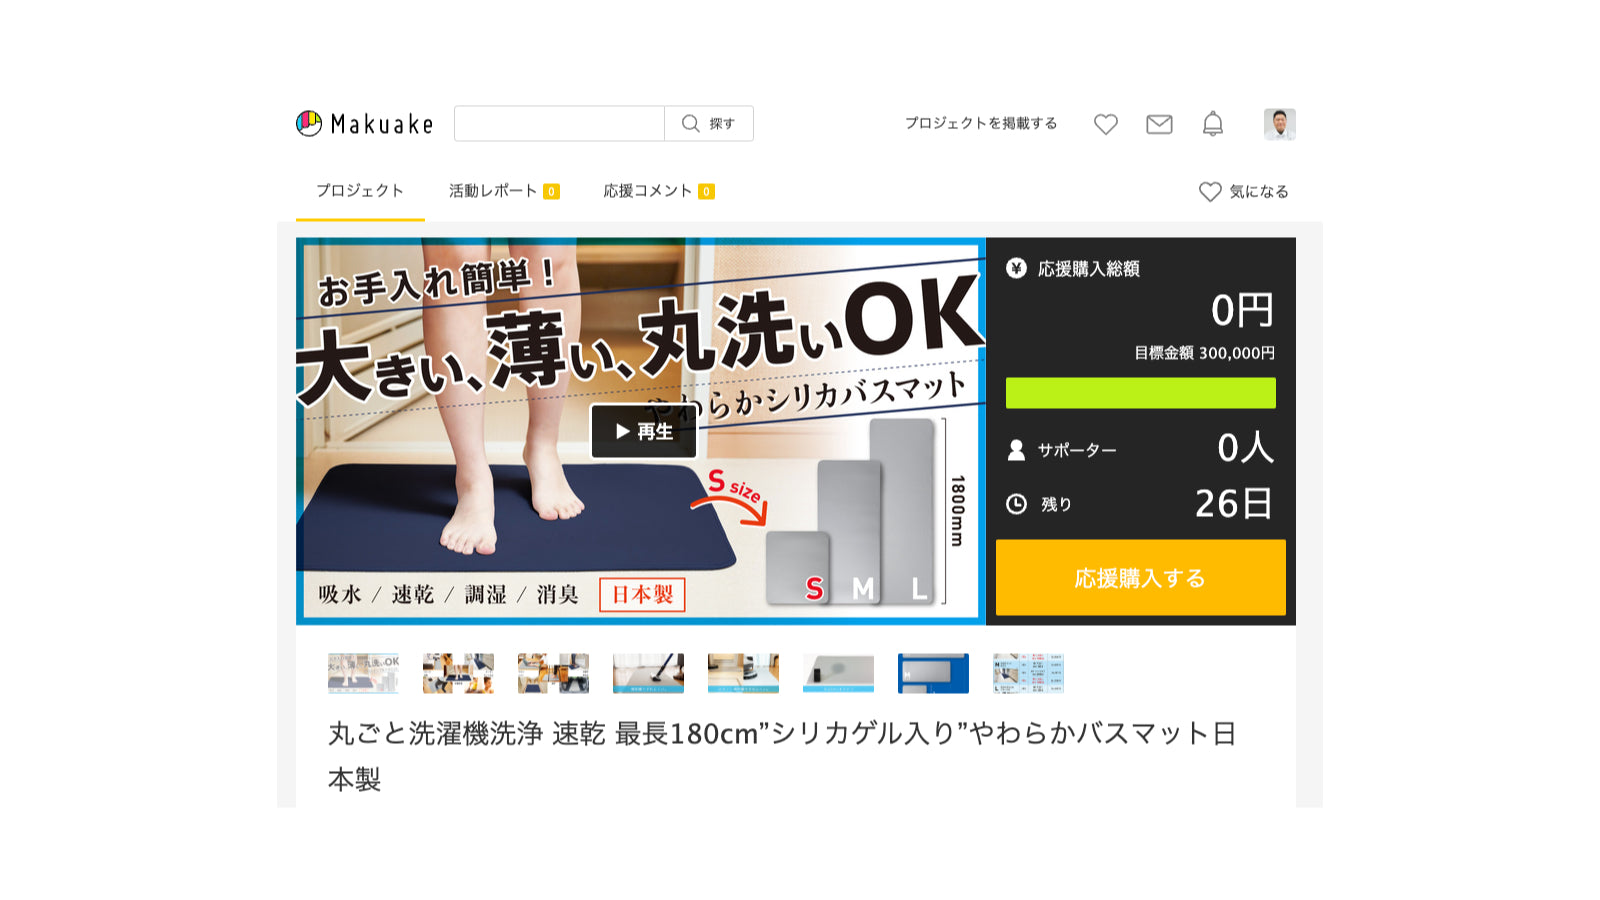Screen dimensions: 1600x900
Task: Click the green funding progress bar
Action: coord(1141,393)
